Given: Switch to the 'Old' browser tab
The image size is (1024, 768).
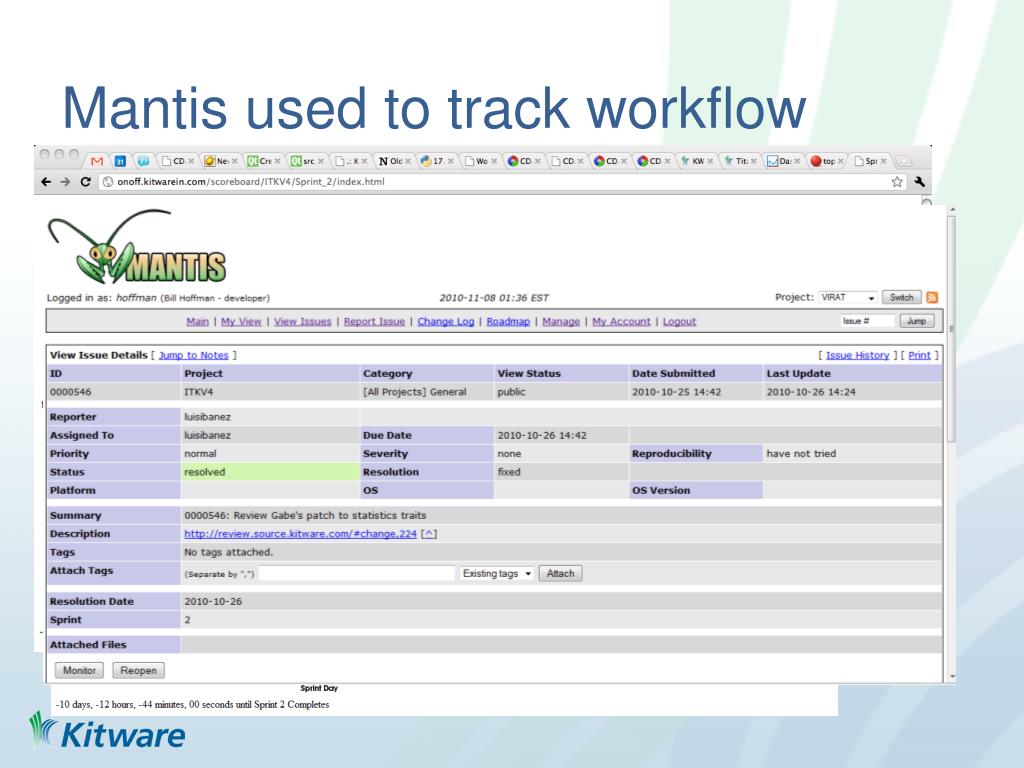Looking at the screenshot, I should (x=394, y=161).
